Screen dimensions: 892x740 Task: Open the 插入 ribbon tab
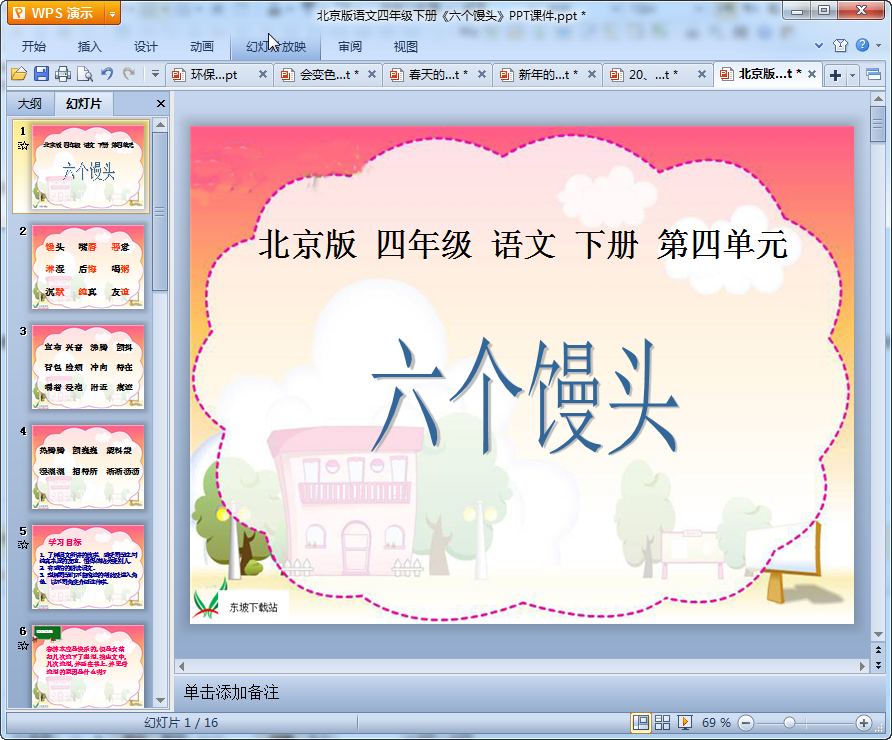(x=89, y=47)
